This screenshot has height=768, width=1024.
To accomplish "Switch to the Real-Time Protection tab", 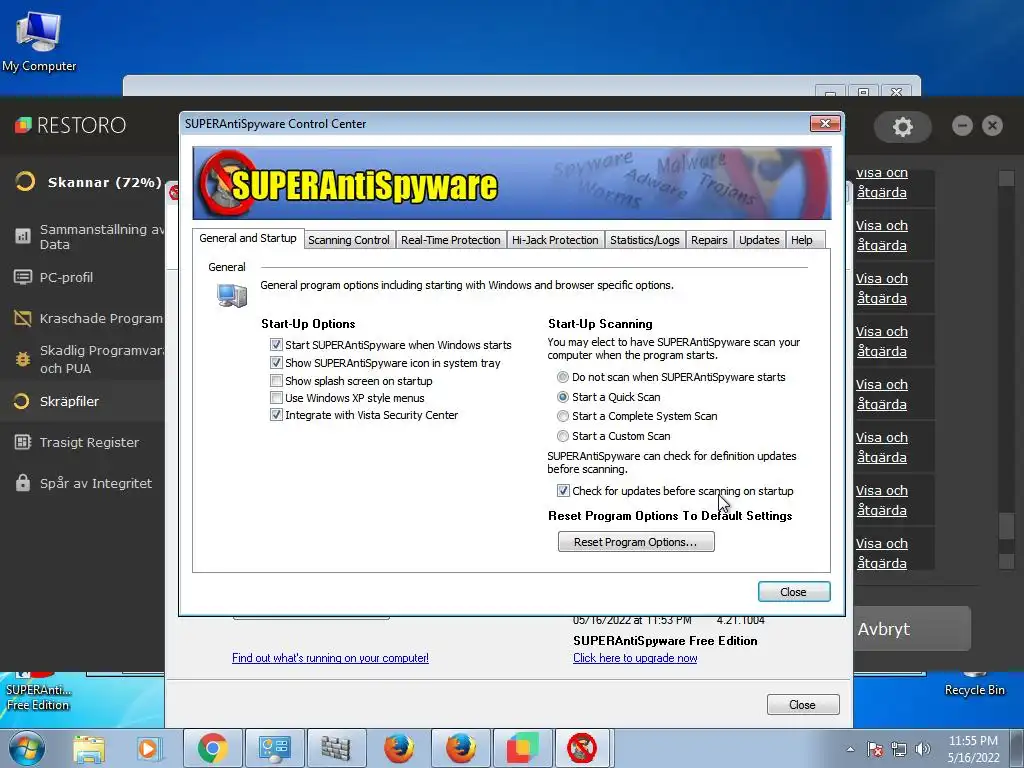I will pyautogui.click(x=451, y=240).
